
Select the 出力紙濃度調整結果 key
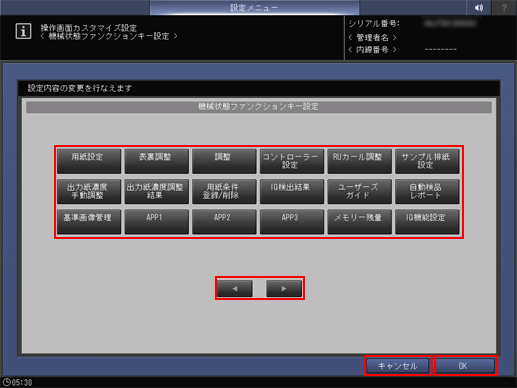pyautogui.click(x=157, y=191)
